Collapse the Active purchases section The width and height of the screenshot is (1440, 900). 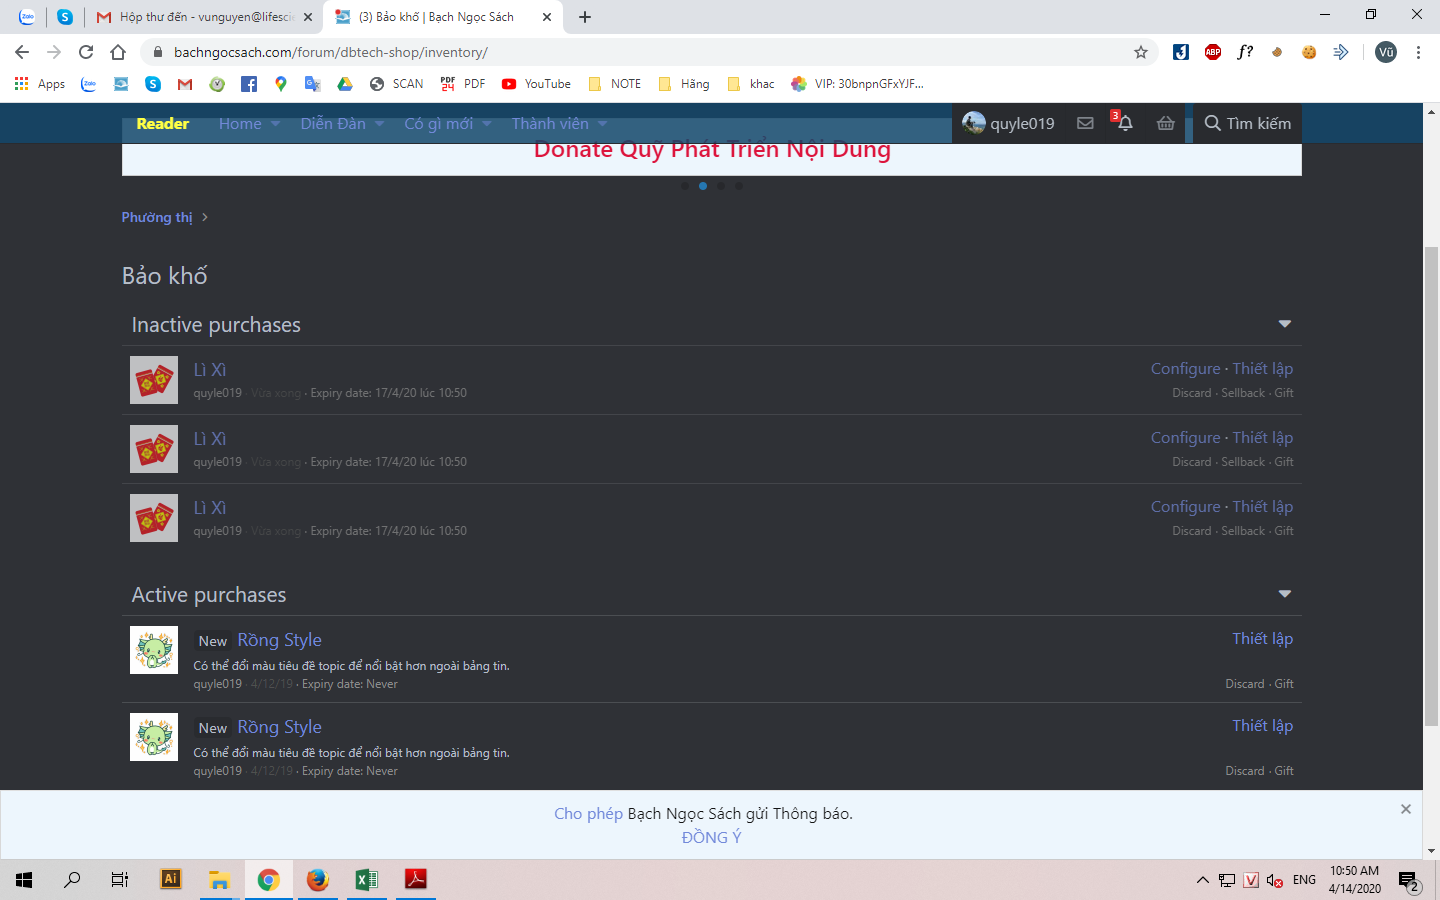[1285, 594]
